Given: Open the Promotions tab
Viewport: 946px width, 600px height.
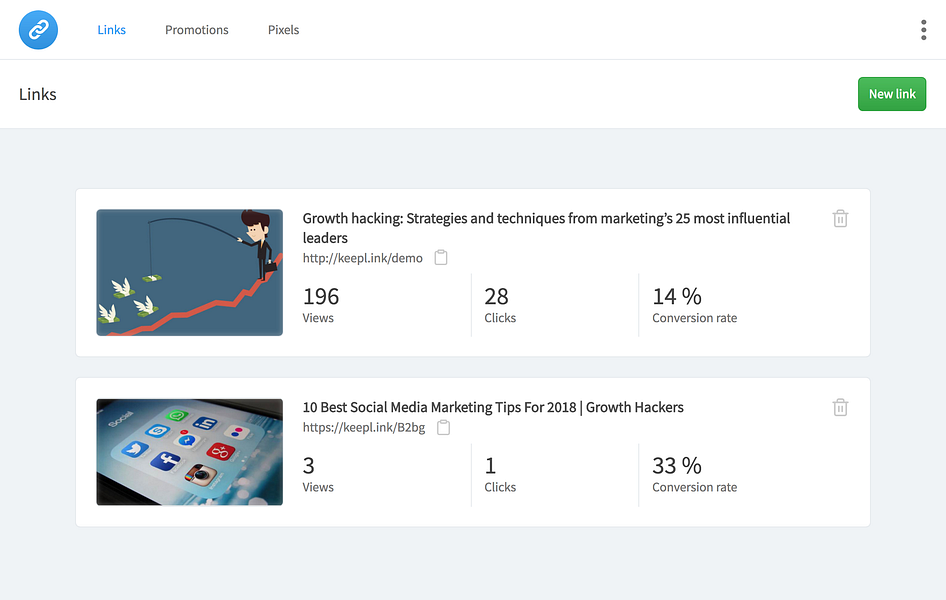Looking at the screenshot, I should 197,30.
